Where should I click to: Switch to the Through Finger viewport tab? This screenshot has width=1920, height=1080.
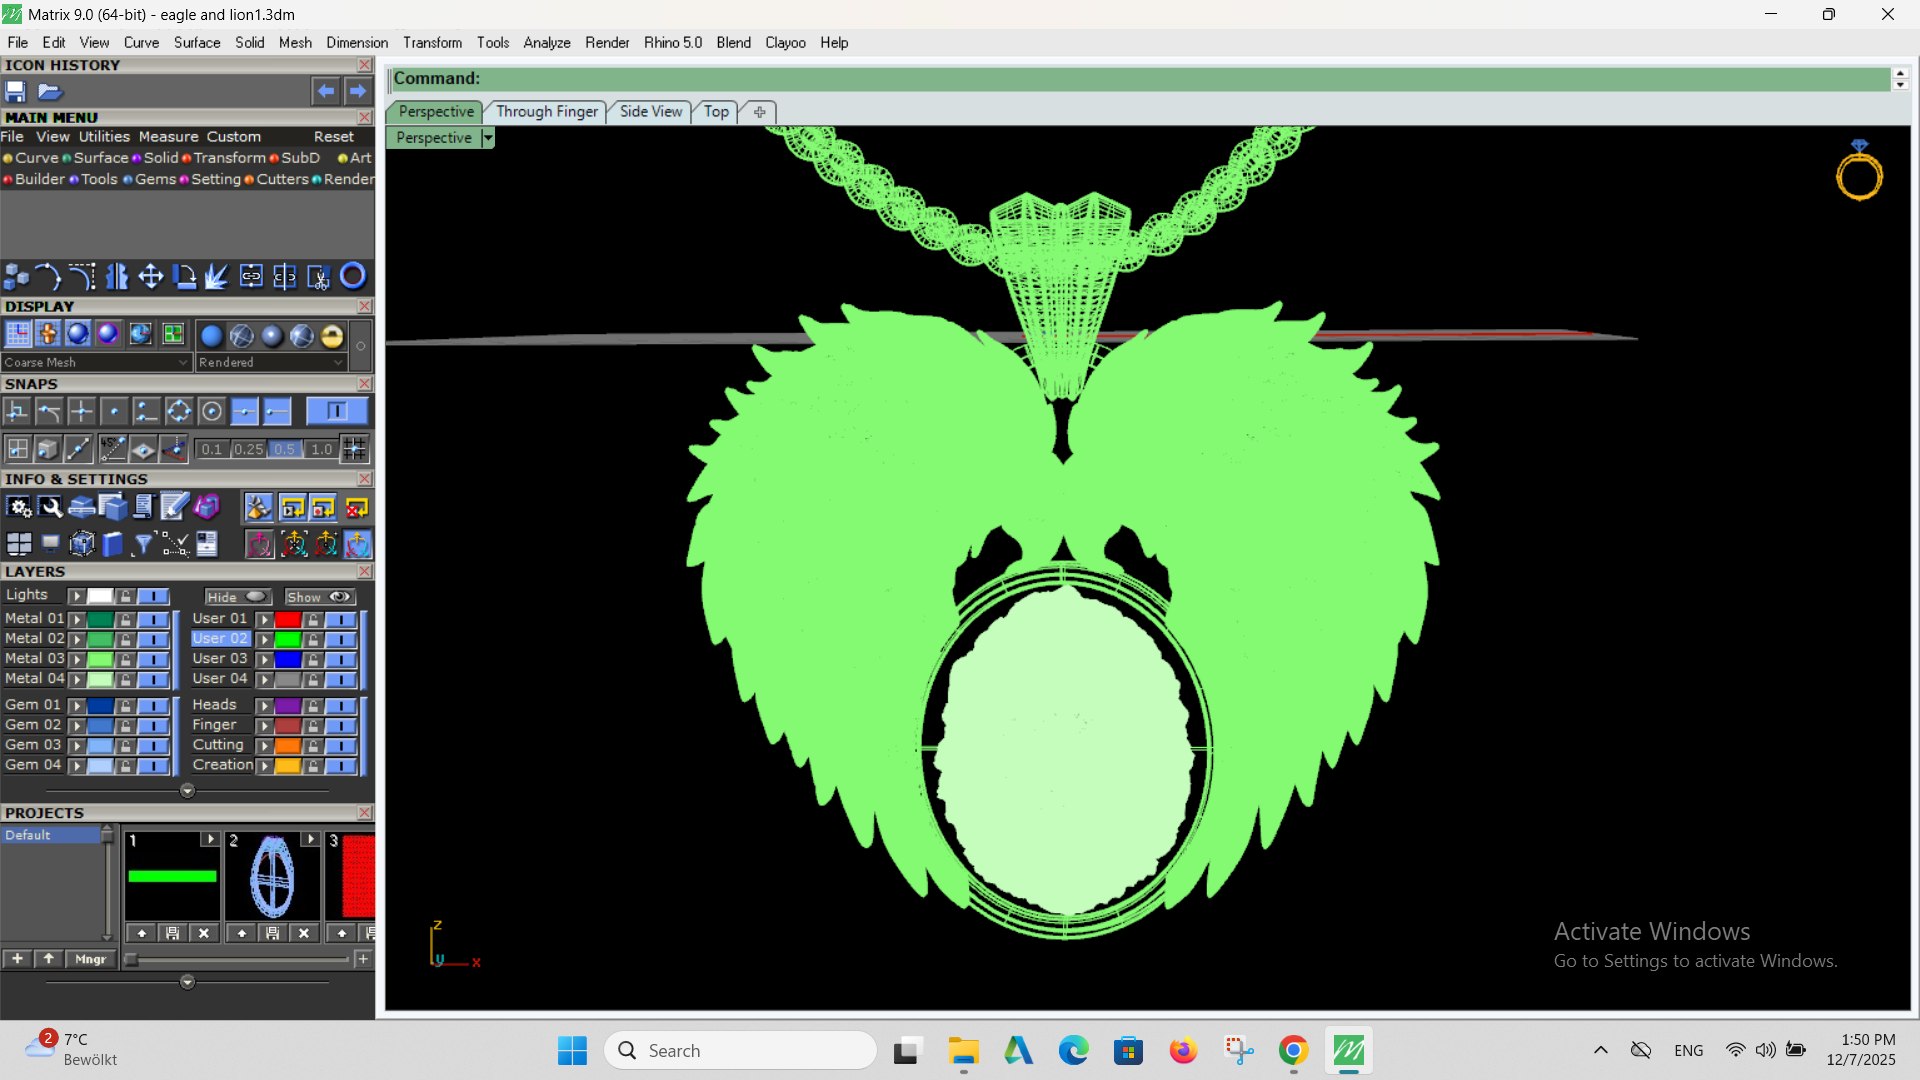pyautogui.click(x=547, y=111)
